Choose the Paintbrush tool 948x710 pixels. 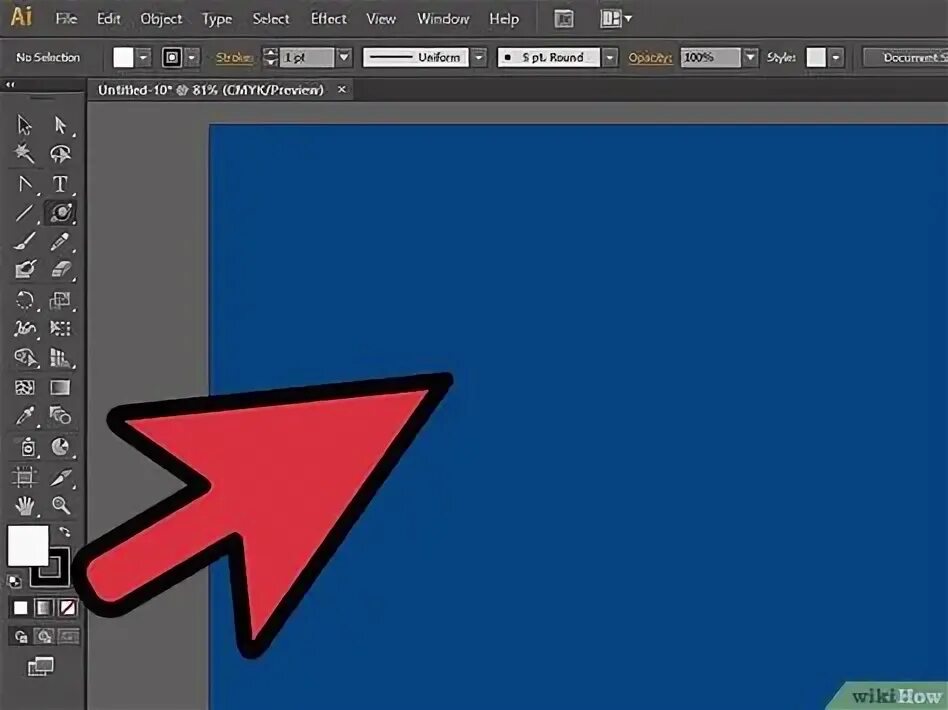click(x=25, y=241)
